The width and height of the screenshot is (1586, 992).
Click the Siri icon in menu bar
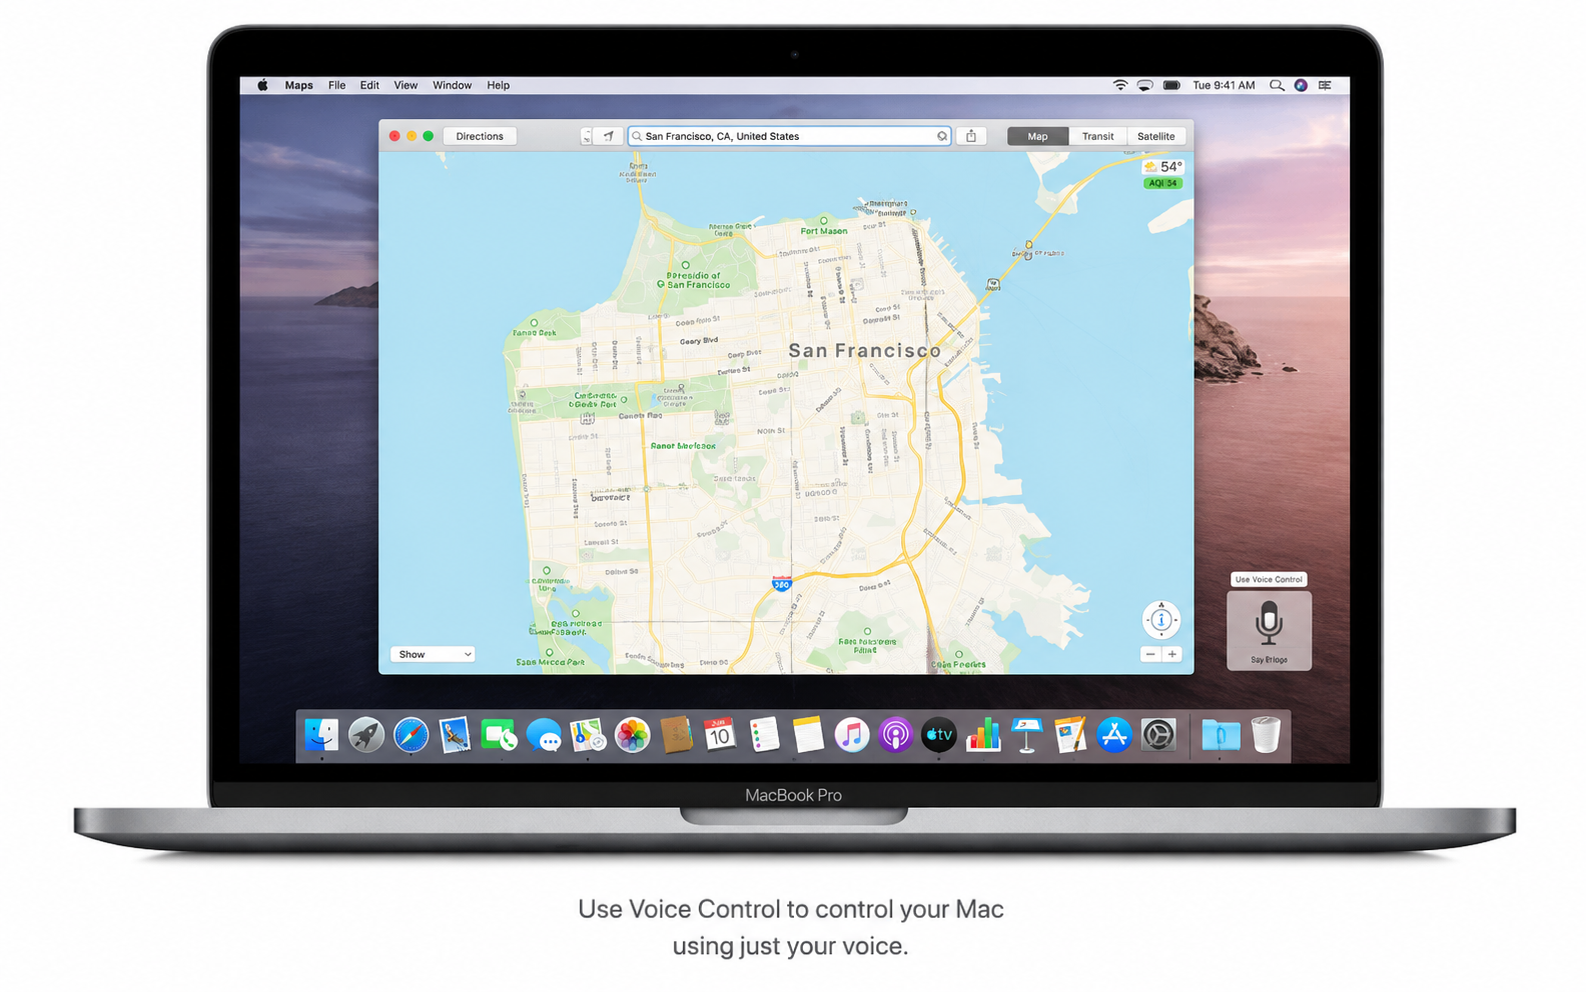coord(1301,86)
